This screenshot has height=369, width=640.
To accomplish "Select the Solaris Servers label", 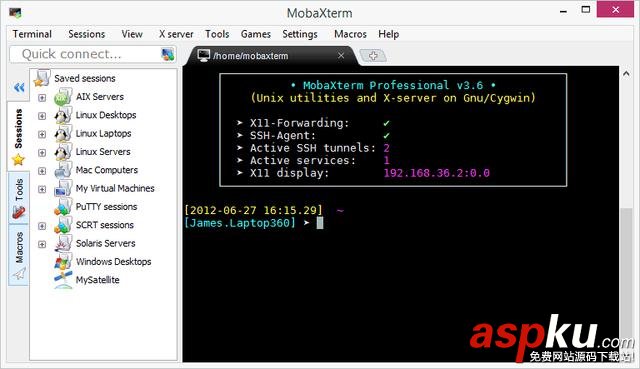I will point(105,244).
